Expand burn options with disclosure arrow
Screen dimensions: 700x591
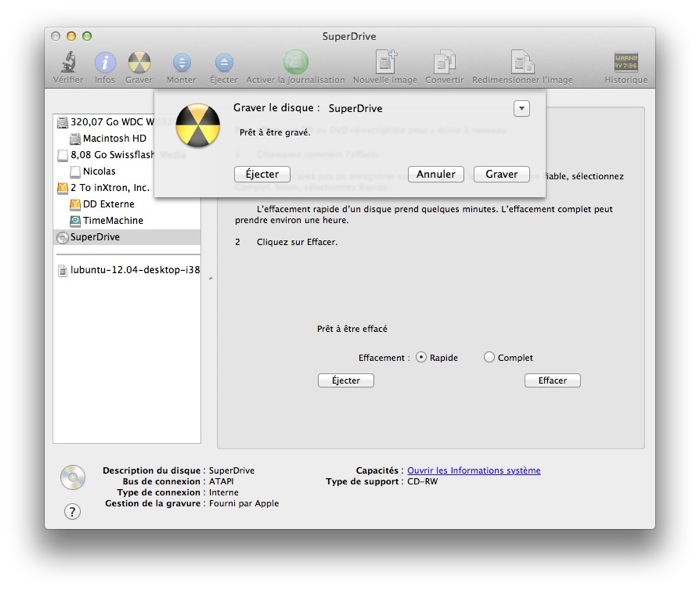[521, 108]
